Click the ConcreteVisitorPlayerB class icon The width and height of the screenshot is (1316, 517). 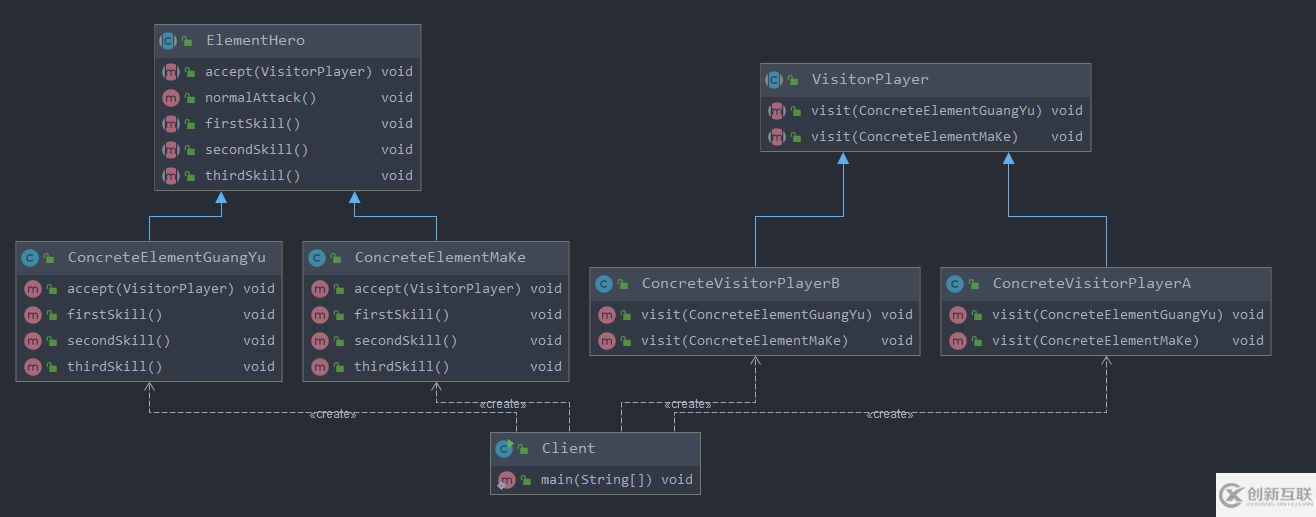[605, 284]
